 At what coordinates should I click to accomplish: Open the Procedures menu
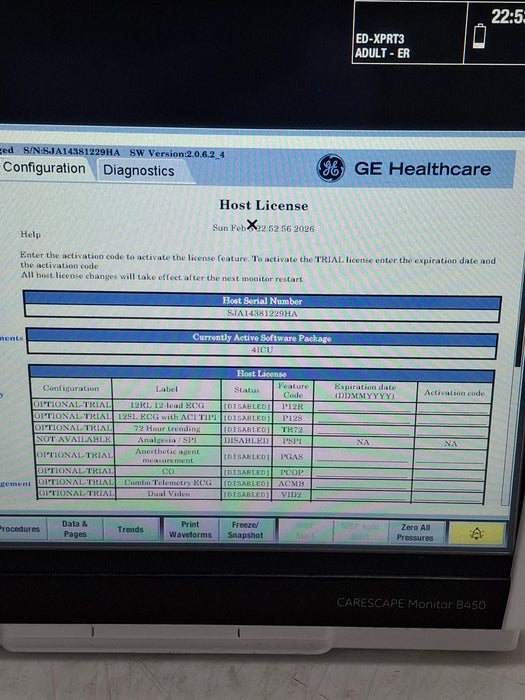point(21,529)
